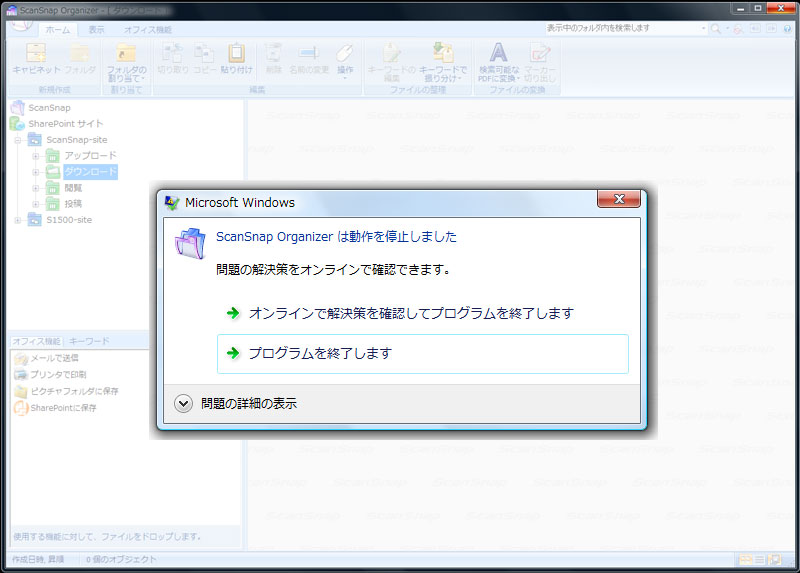Choose オンラインで解決策を確認 option

410,313
